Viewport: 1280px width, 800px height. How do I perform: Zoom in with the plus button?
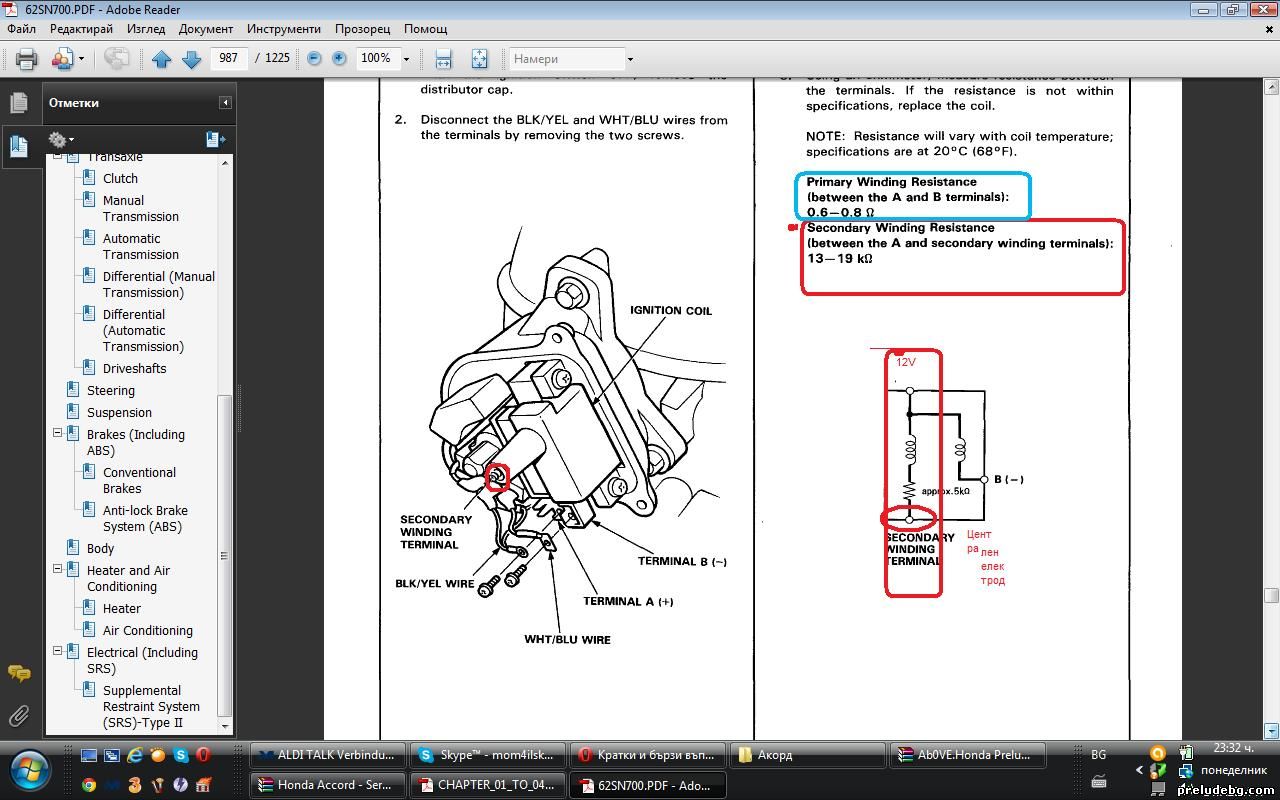pyautogui.click(x=339, y=59)
